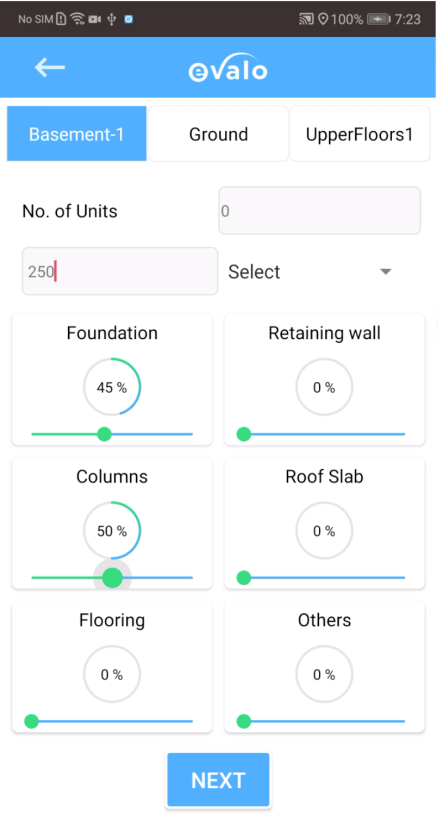Click the Foundation slider handle
This screenshot has width=439, height=825.
[x=104, y=434]
